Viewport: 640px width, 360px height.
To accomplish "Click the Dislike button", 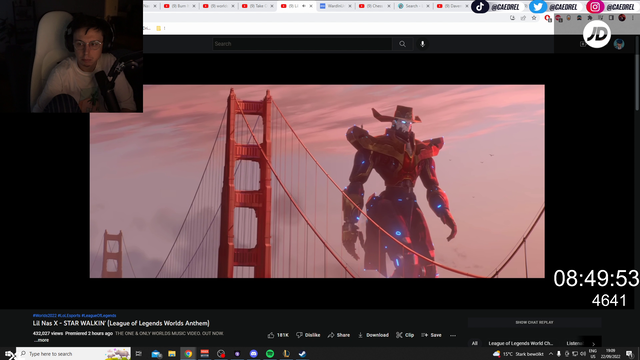I will click(308, 335).
